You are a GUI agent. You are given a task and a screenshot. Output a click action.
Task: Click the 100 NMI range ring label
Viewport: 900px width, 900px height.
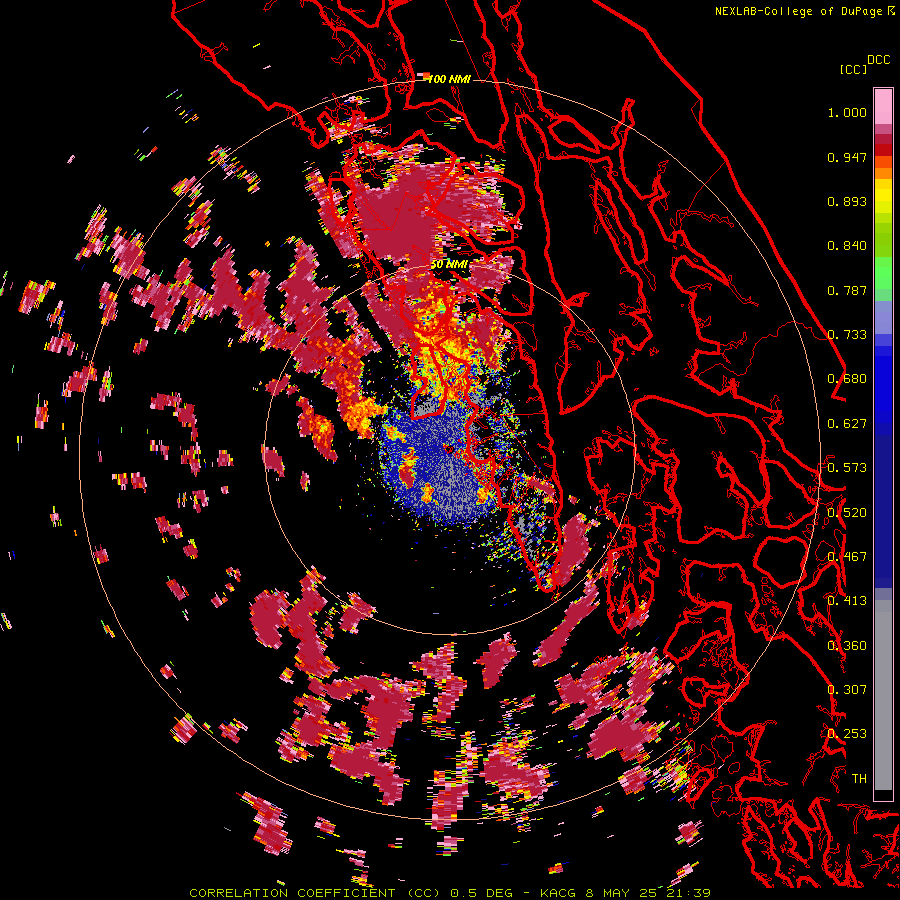pyautogui.click(x=449, y=79)
